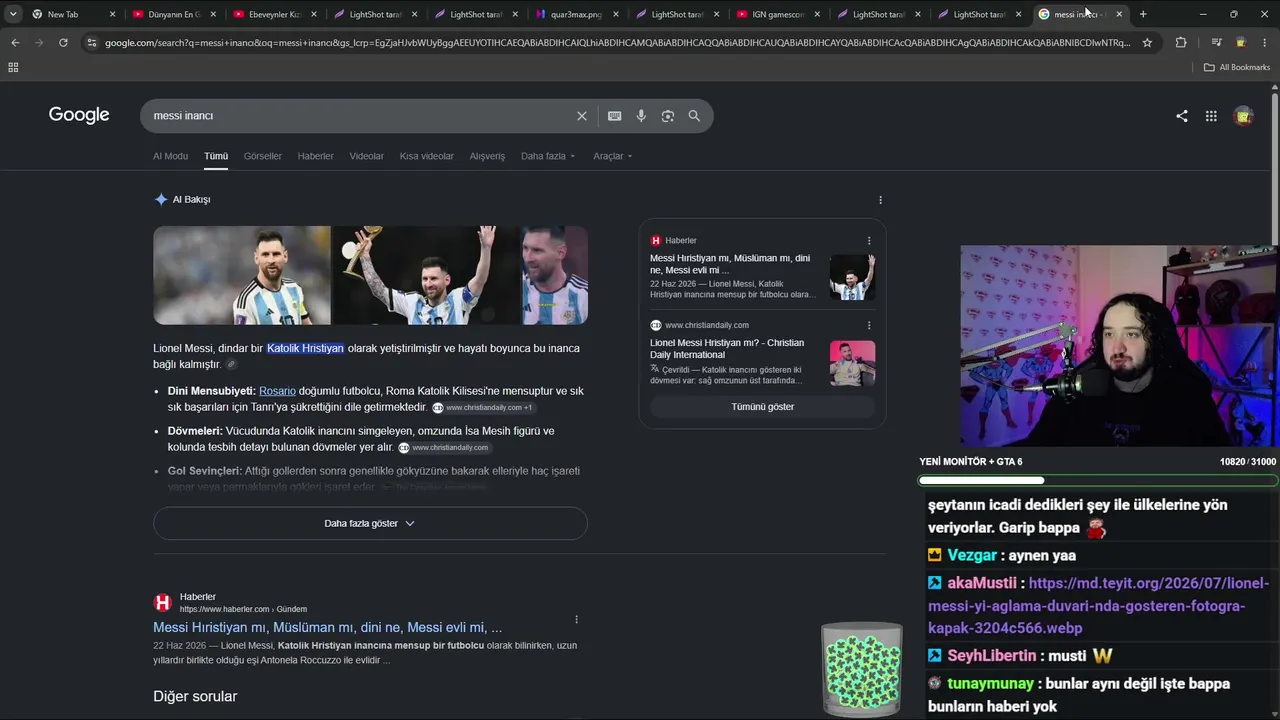This screenshot has height=720, width=1280.
Task: Open the browser extensions menu
Action: coord(1181,43)
